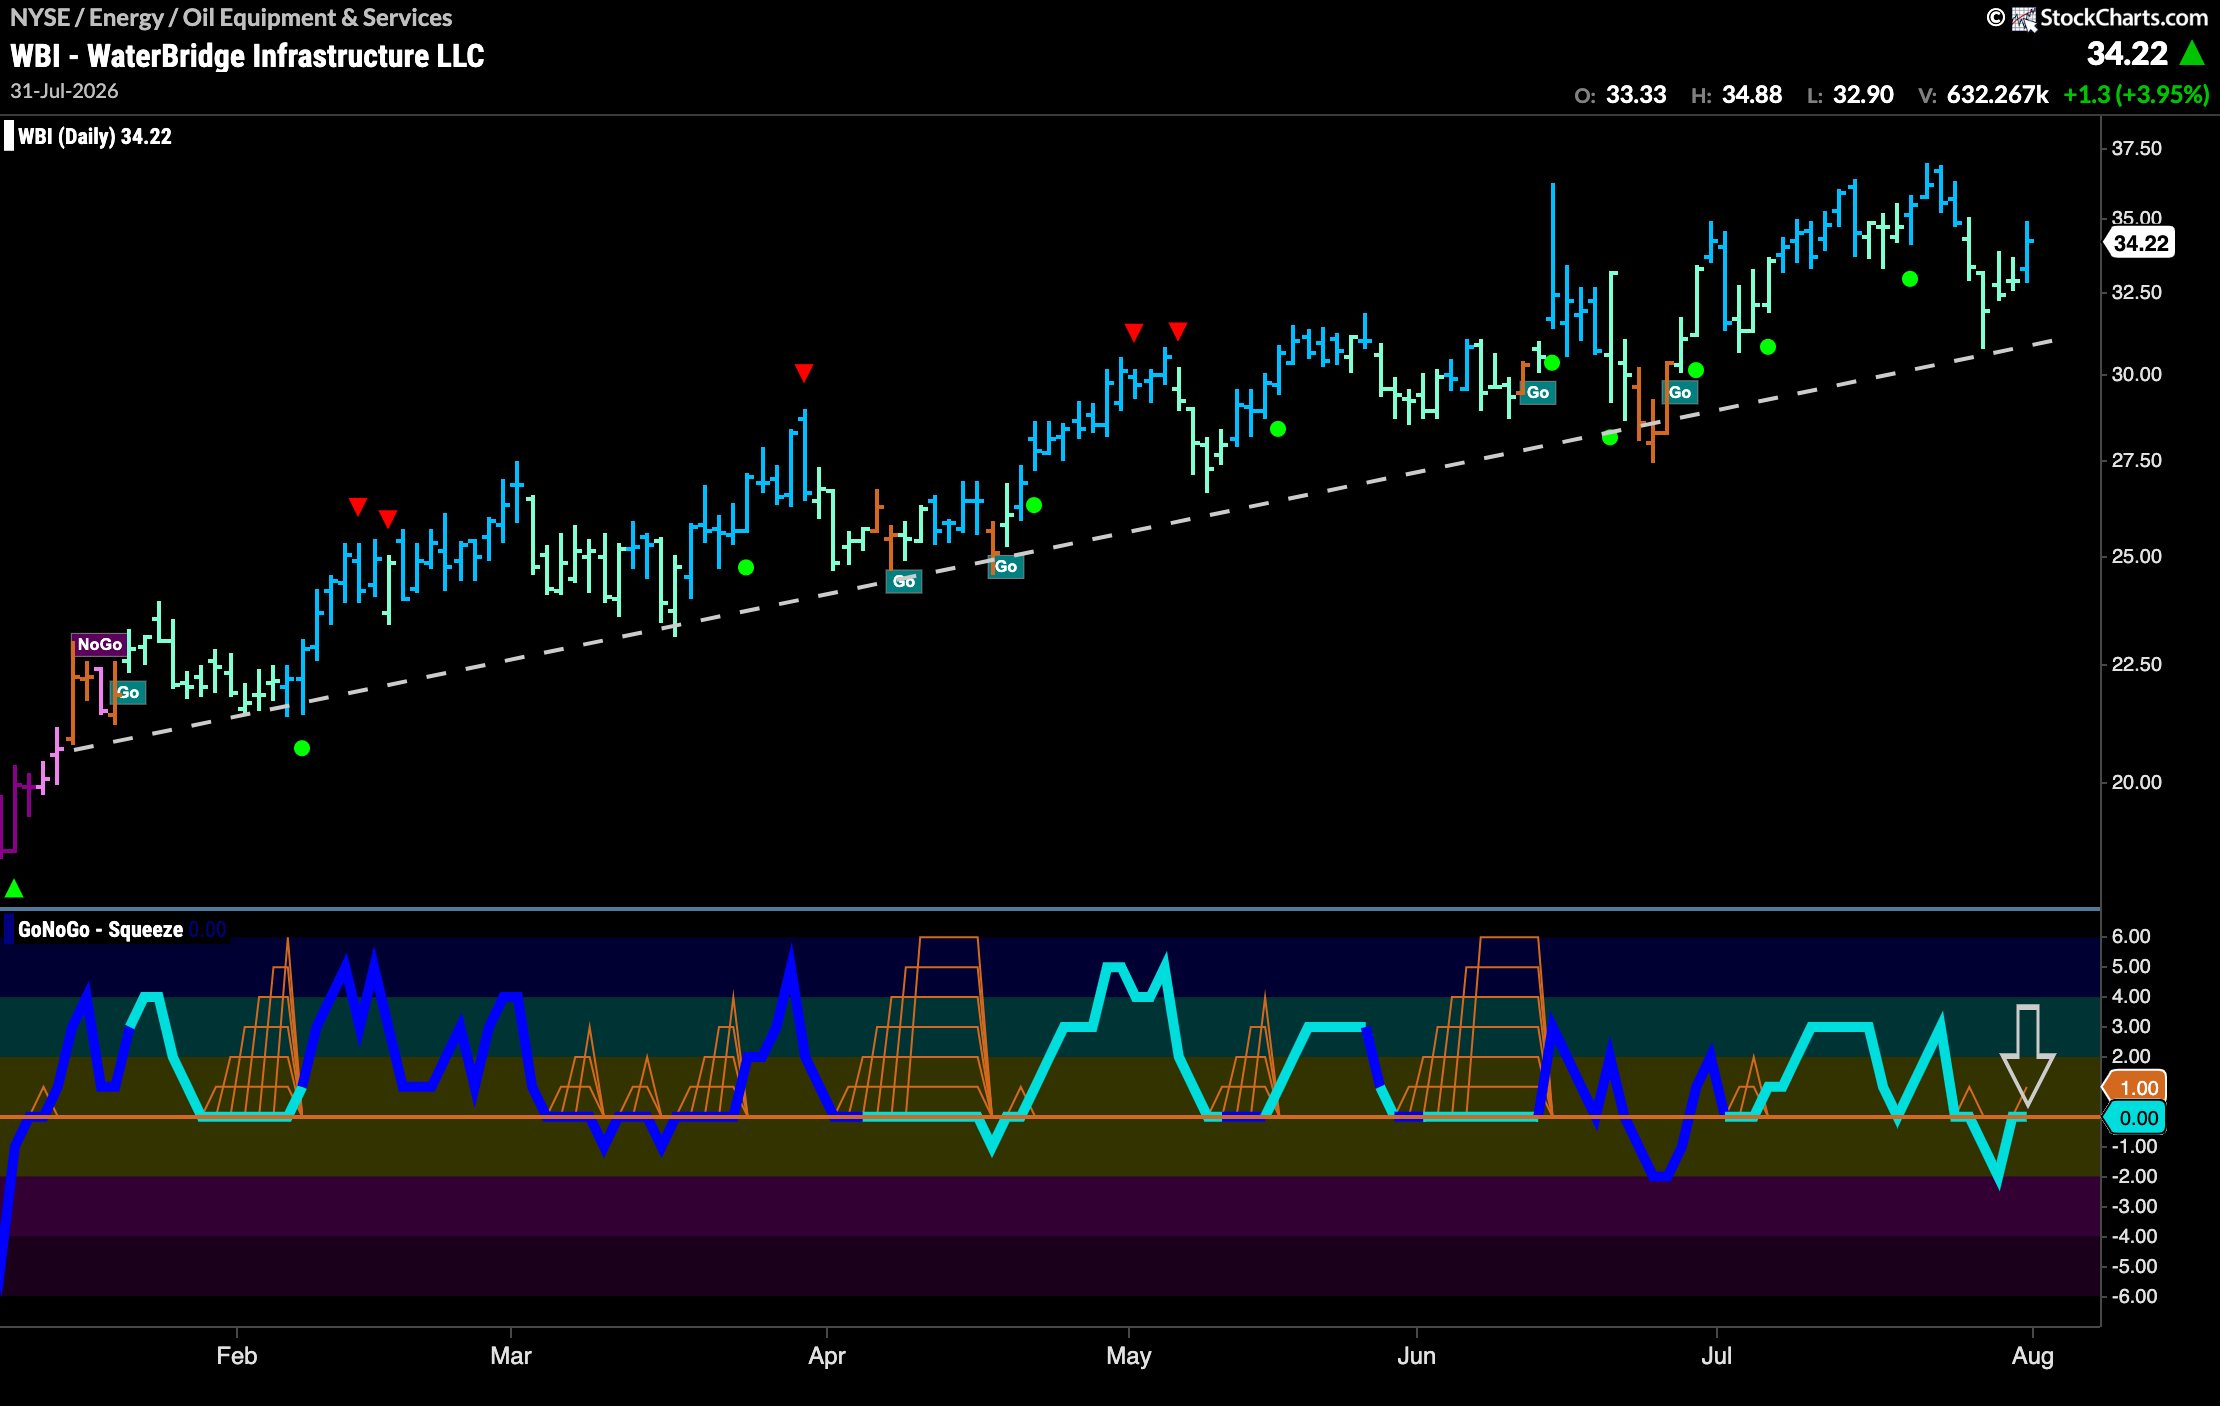
Task: Click the cyan 0.00 oscillator axis tag
Action: tap(2136, 1118)
